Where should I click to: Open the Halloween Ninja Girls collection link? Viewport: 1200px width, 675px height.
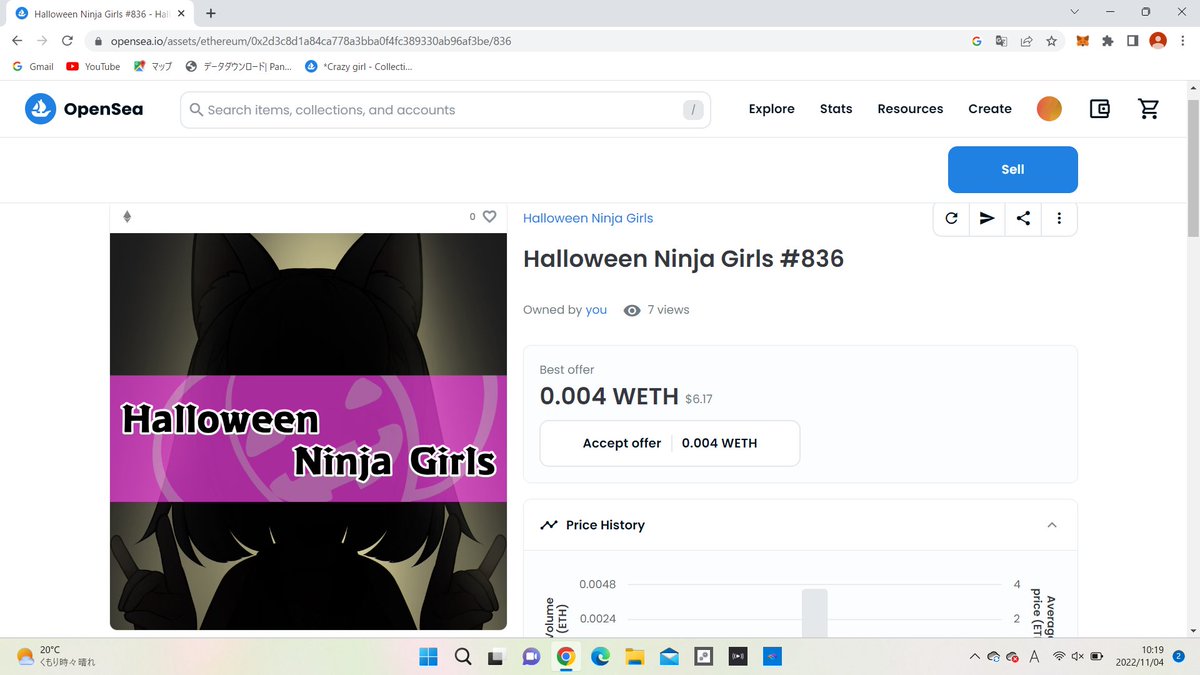pyautogui.click(x=588, y=218)
